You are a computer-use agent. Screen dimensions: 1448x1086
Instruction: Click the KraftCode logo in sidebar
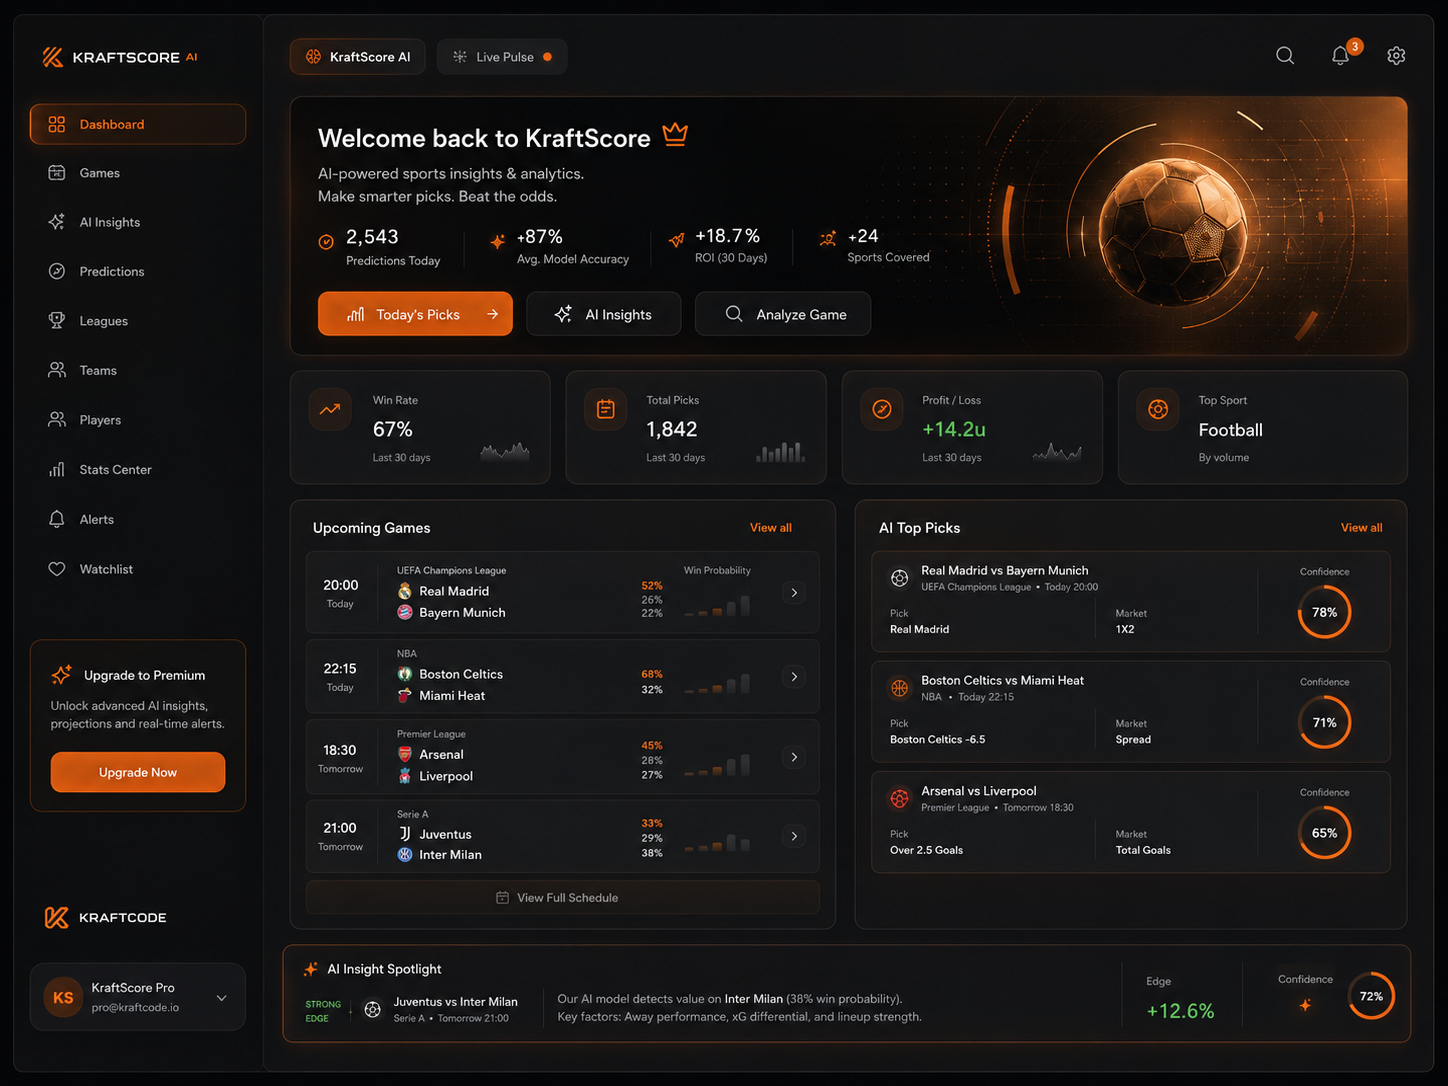tap(106, 917)
